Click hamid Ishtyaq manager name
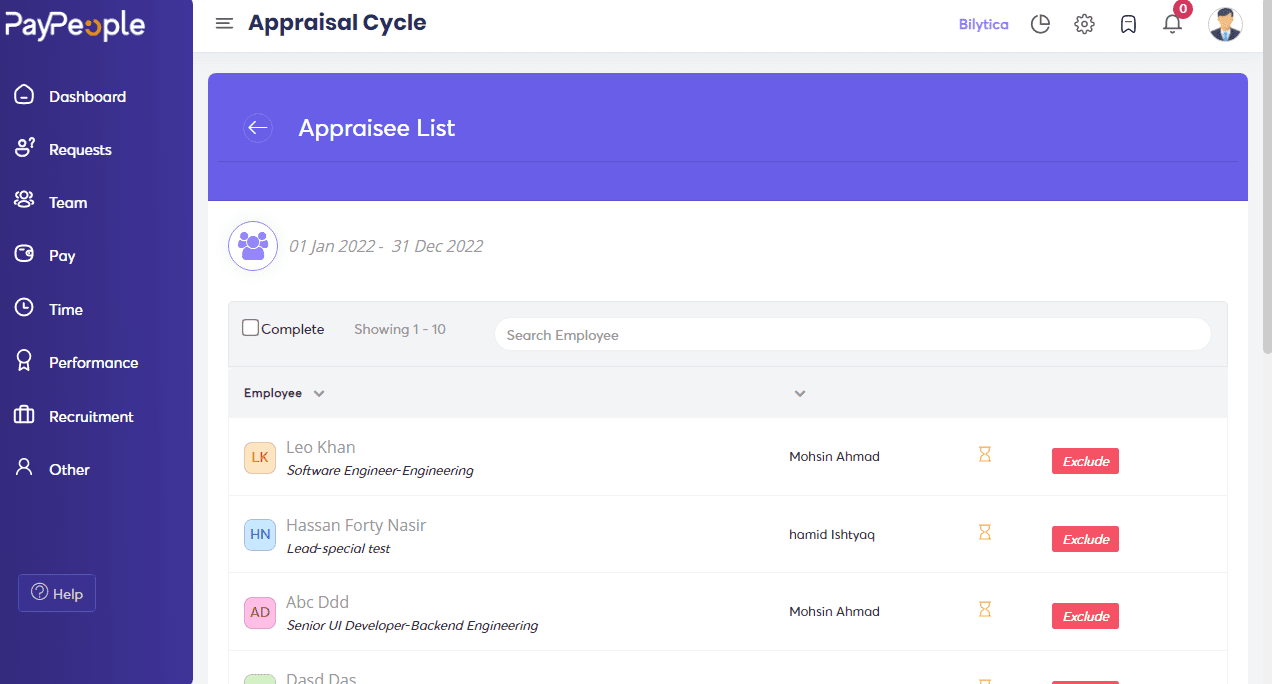 832,535
